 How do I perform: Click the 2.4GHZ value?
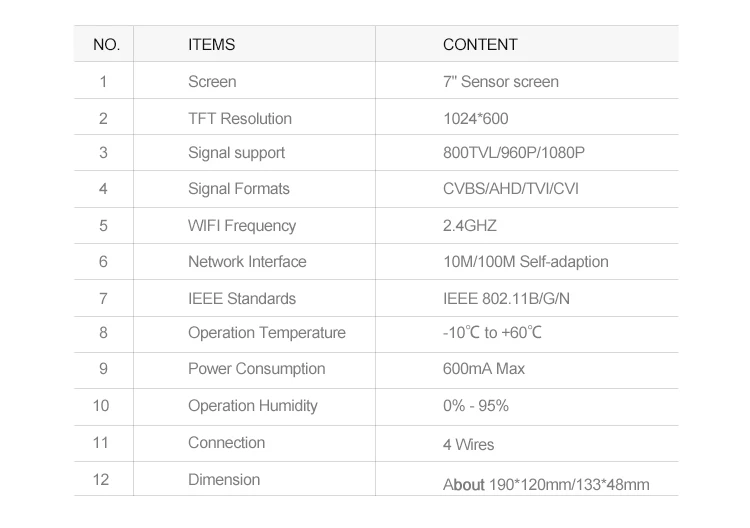[x=469, y=226]
